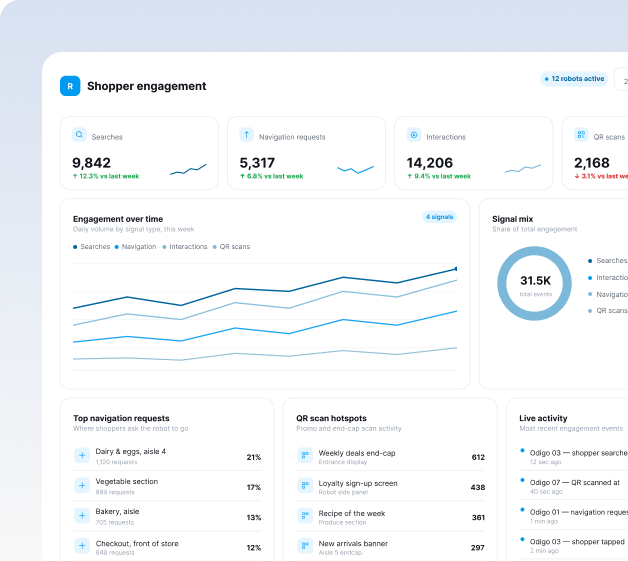Open the Searches stat card
Image resolution: width=628 pixels, height=561 pixels.
(x=139, y=153)
